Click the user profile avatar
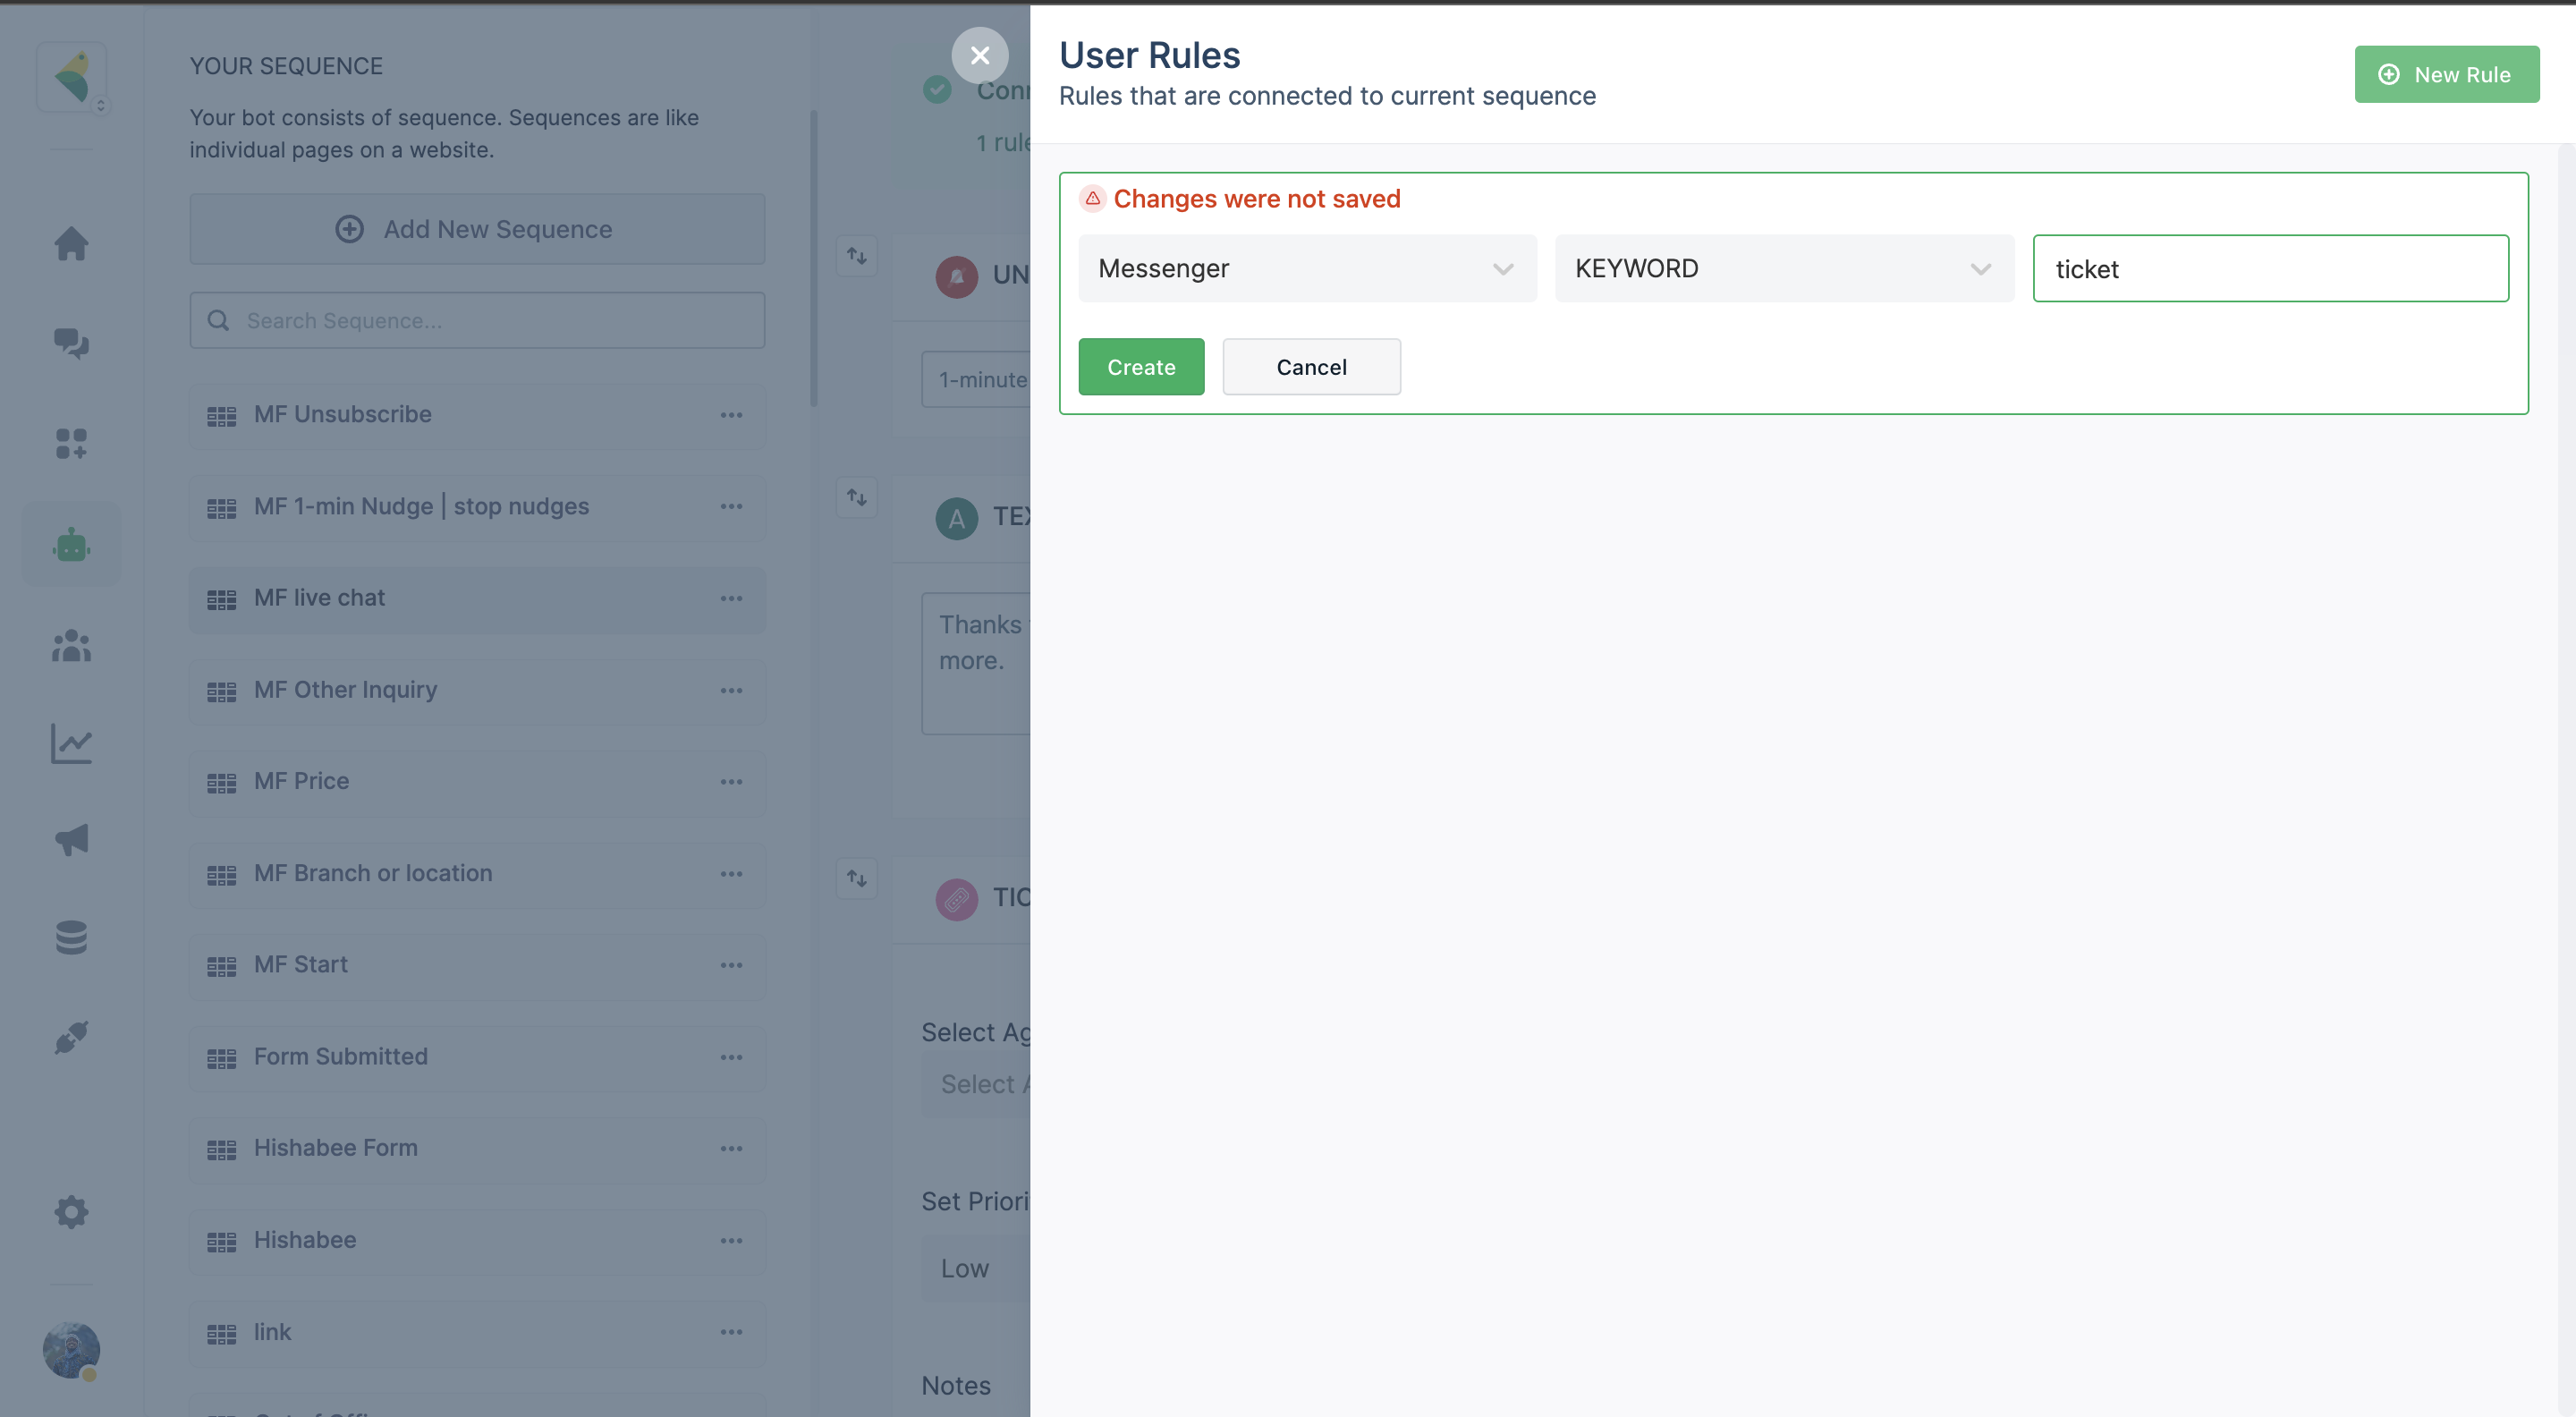The image size is (2576, 1417). pyautogui.click(x=71, y=1350)
